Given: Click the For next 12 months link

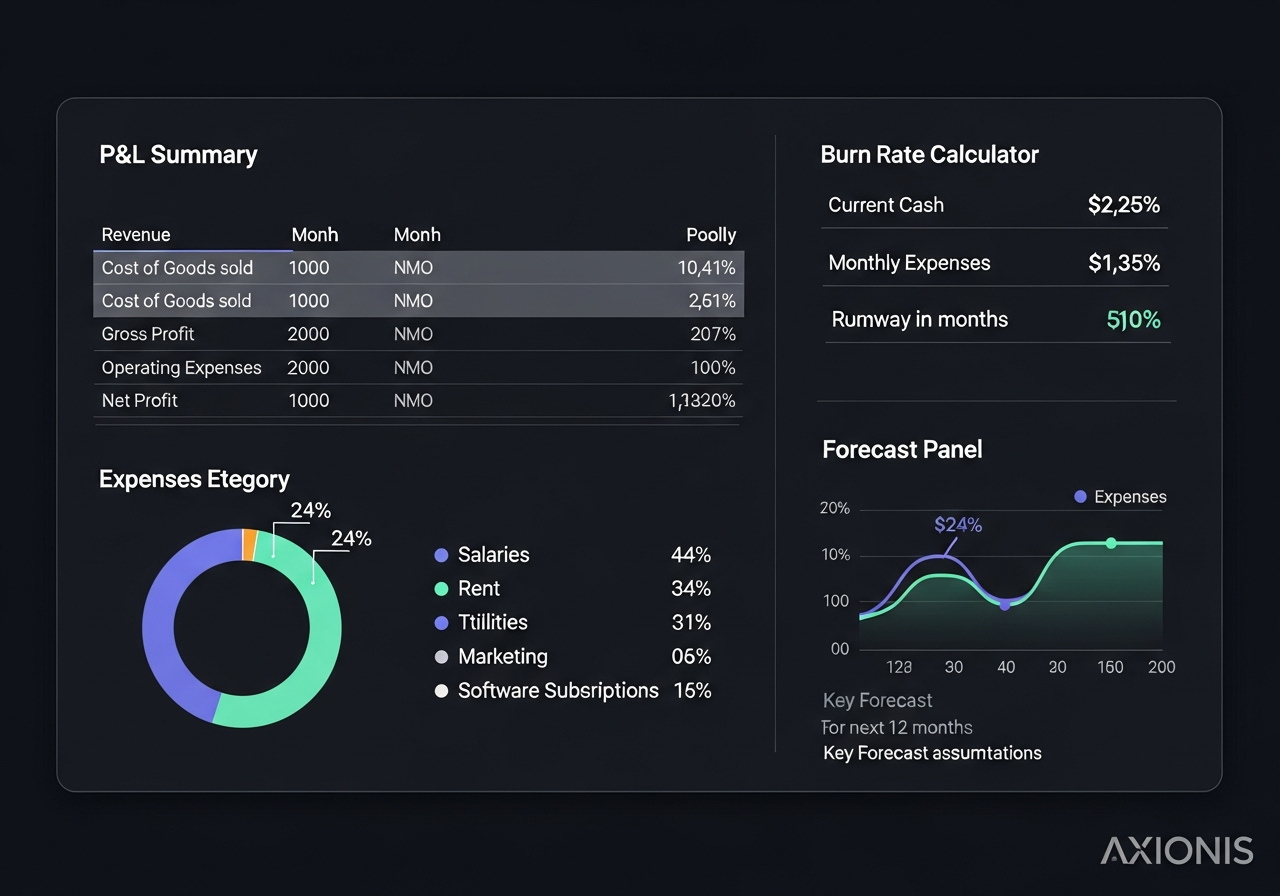Looking at the screenshot, I should [x=896, y=727].
